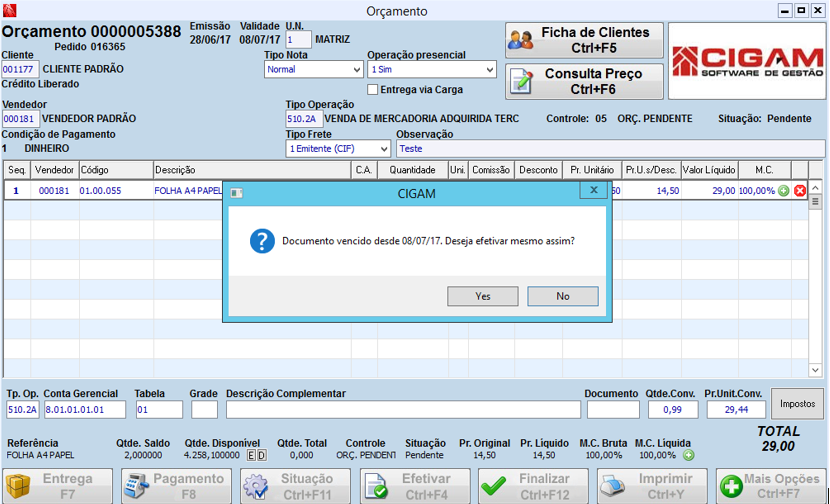This screenshot has height=504, width=830.
Task: Click the Comissão column header
Action: (491, 170)
